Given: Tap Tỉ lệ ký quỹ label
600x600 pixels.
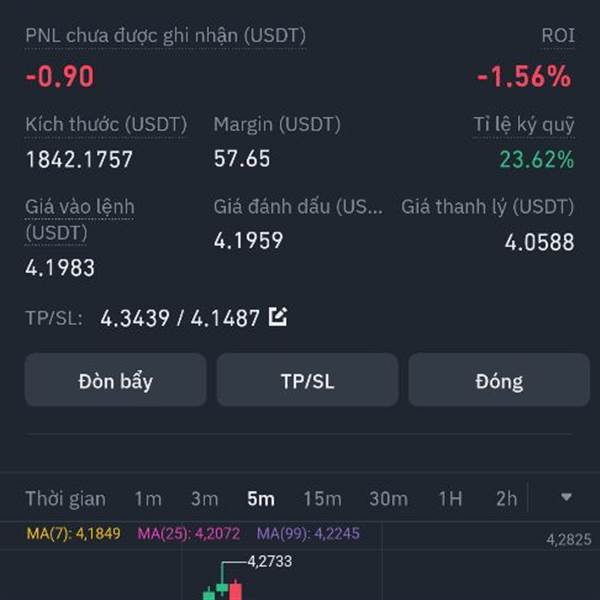Looking at the screenshot, I should pyautogui.click(x=523, y=125).
